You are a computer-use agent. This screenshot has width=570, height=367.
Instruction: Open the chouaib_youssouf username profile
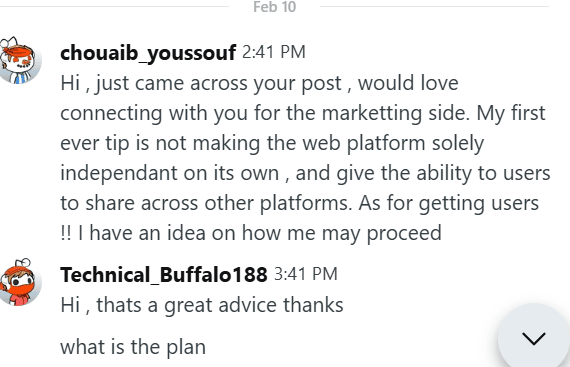click(x=148, y=53)
